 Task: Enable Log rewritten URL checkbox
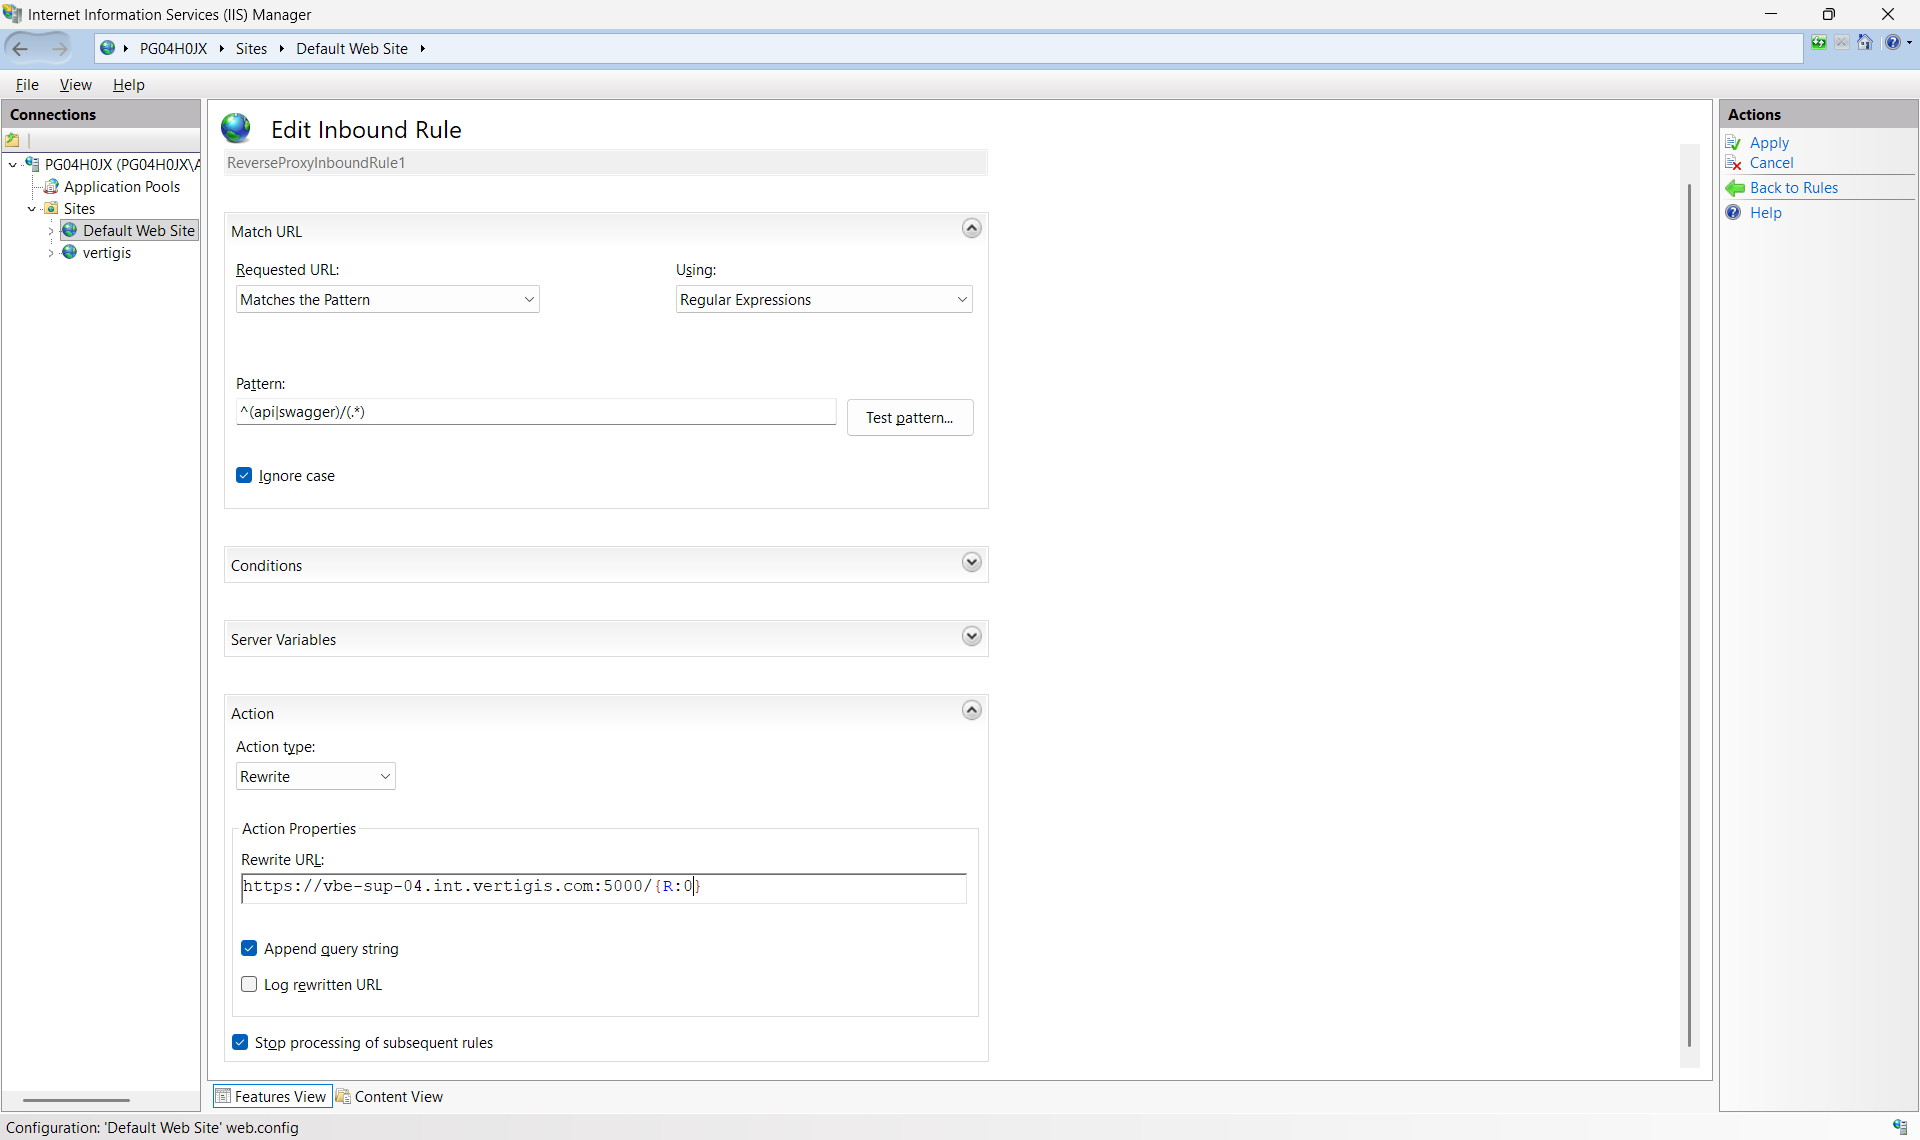point(249,985)
